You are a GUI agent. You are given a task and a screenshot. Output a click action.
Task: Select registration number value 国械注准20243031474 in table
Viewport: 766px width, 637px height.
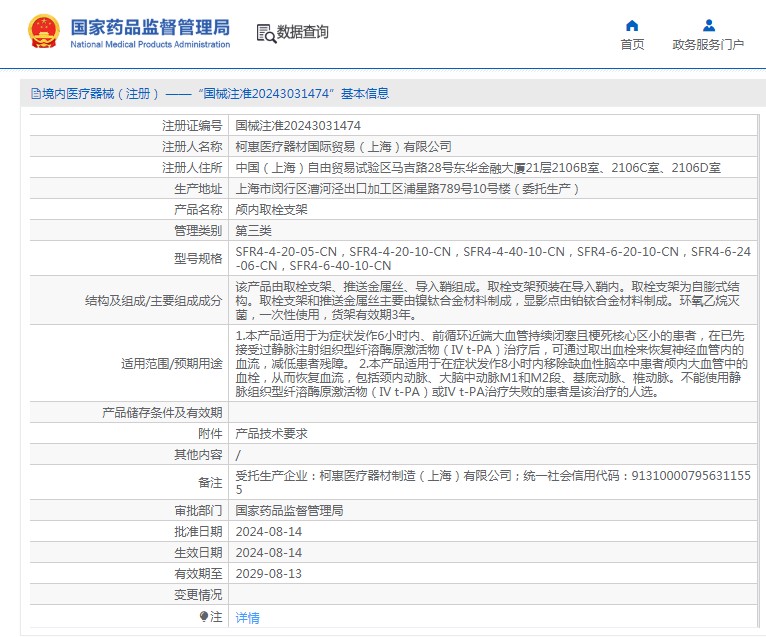(x=298, y=126)
